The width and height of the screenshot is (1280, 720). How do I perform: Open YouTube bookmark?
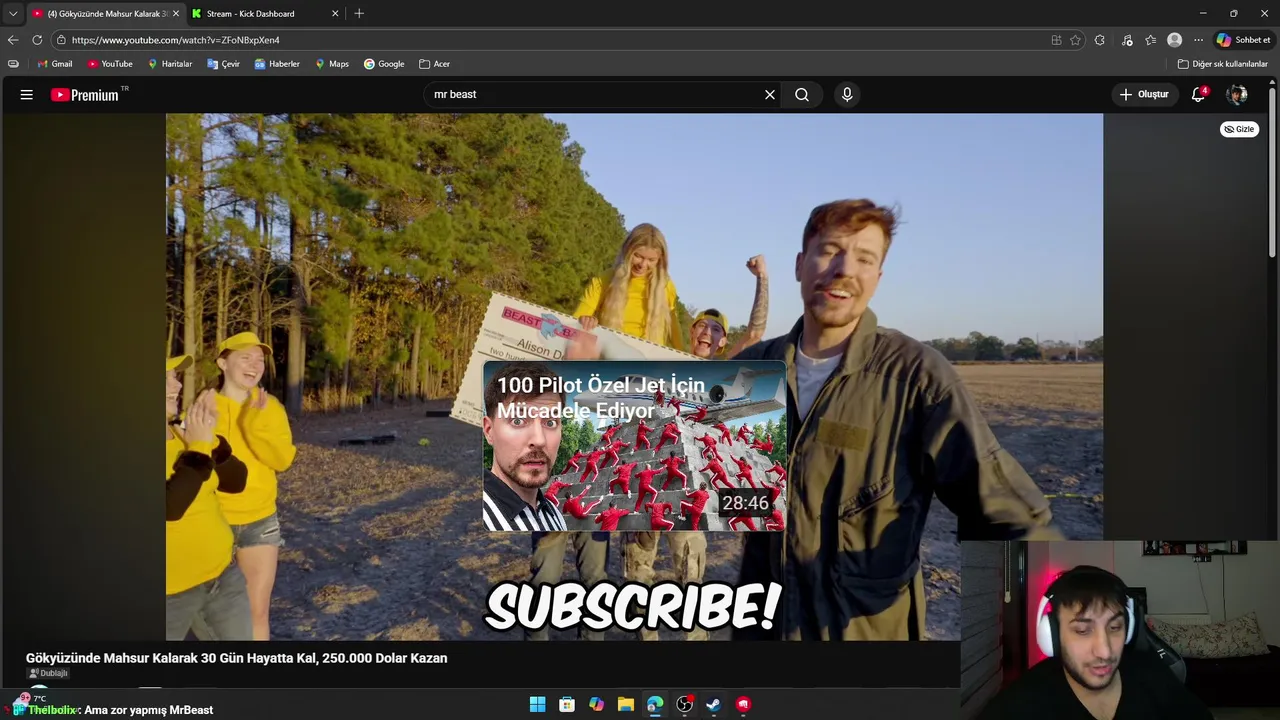point(110,64)
